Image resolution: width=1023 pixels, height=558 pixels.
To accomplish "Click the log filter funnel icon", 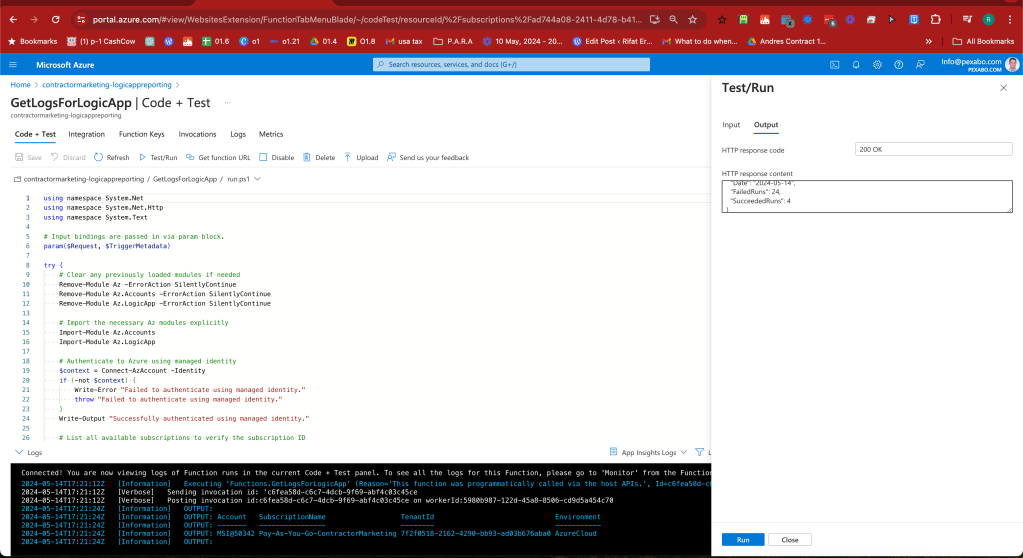I will click(699, 452).
